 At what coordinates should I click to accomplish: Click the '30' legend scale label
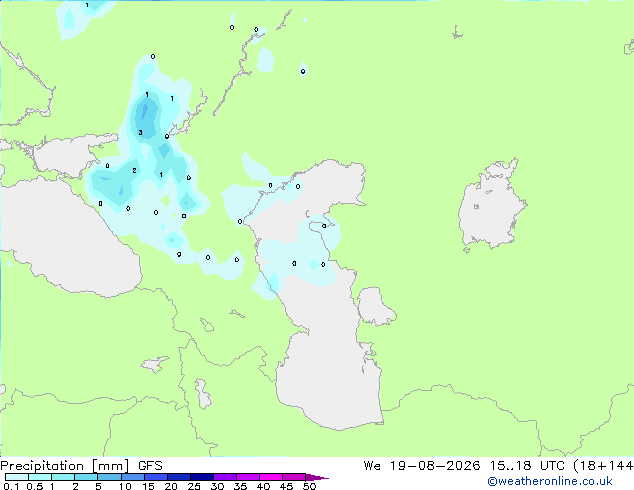(x=217, y=486)
